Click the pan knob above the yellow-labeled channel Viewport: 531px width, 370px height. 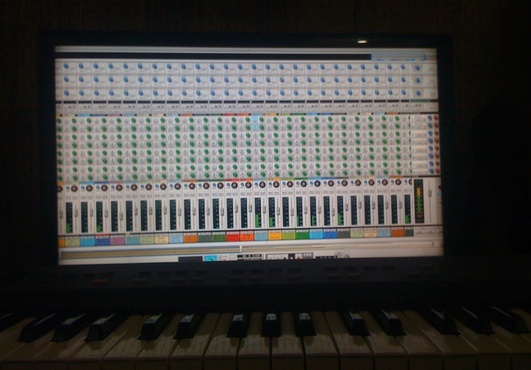pos(276,184)
